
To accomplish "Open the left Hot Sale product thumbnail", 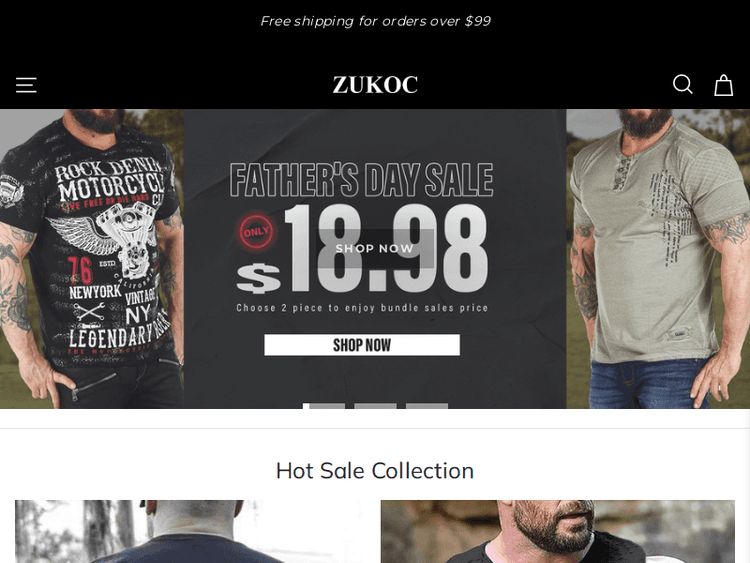I will pos(189,531).
